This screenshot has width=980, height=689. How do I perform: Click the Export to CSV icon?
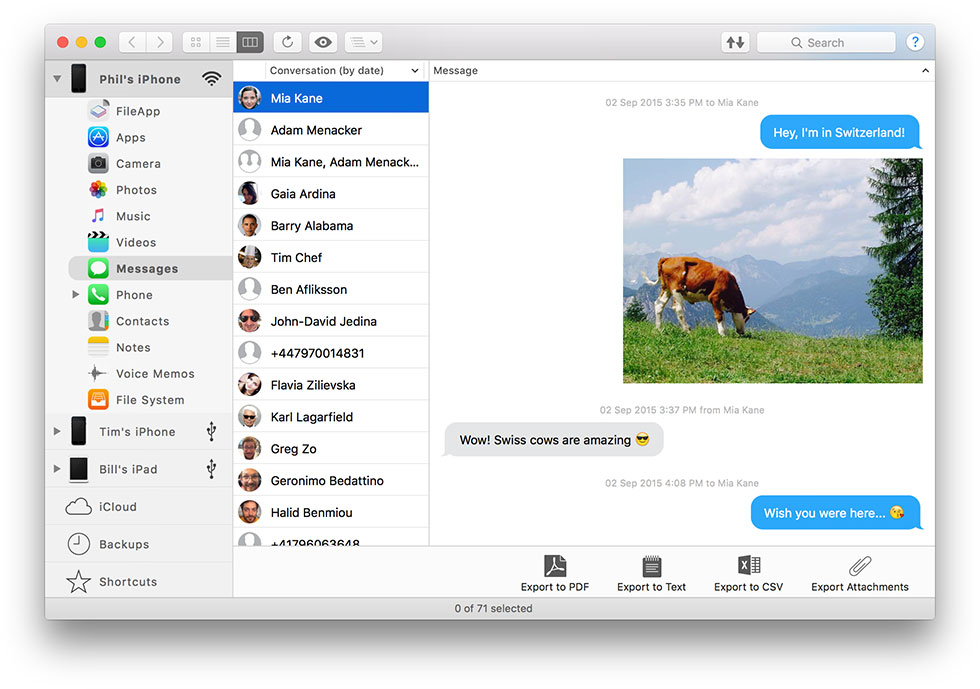(x=749, y=567)
